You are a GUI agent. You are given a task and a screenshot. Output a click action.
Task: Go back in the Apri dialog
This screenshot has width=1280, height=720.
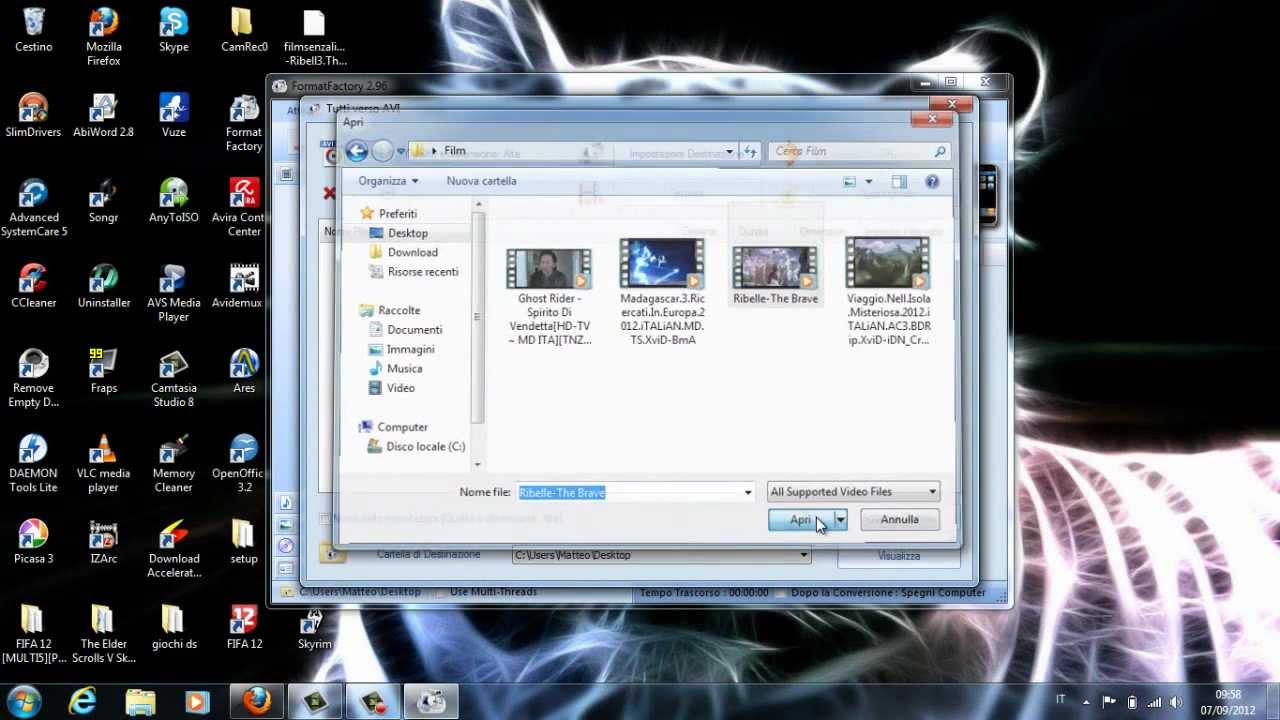(x=356, y=151)
